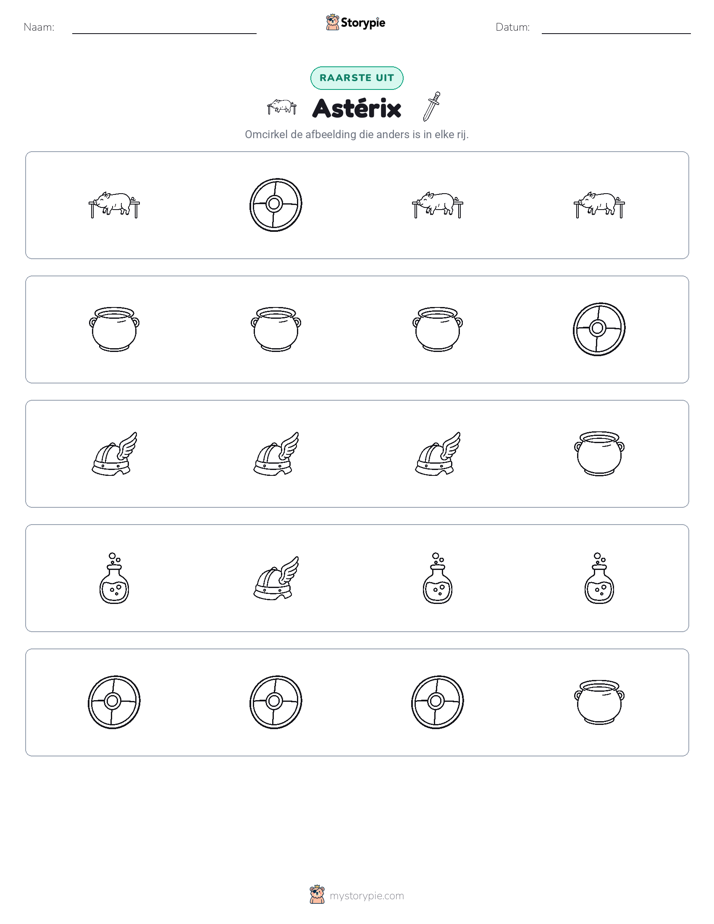
Task: Click the small roast boar left of the title
Action: (282, 107)
